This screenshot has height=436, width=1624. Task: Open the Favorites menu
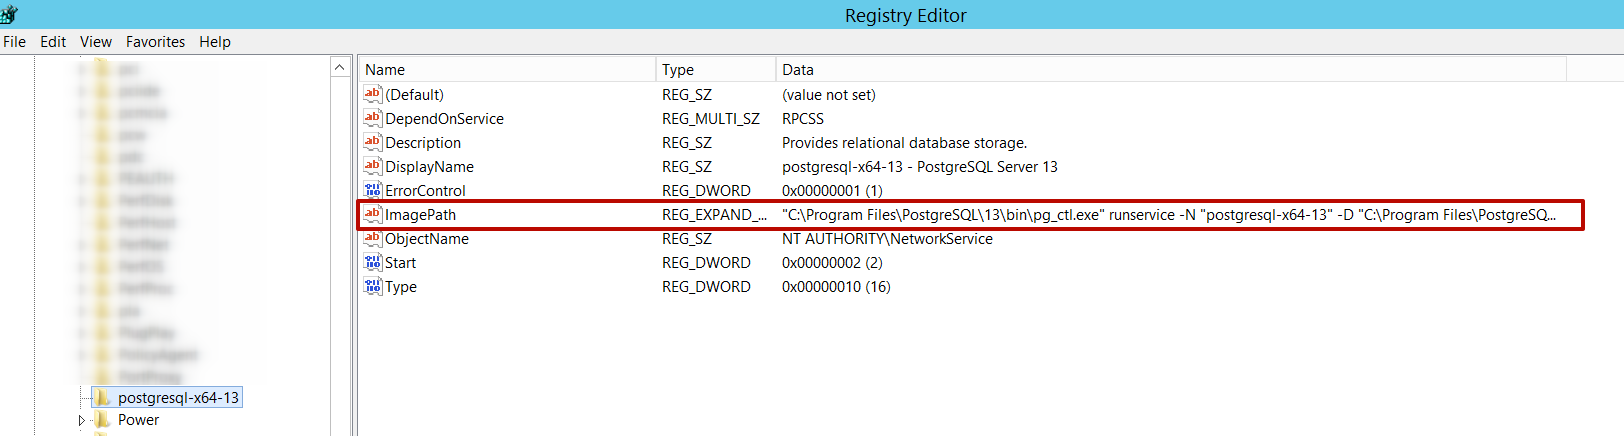point(155,42)
